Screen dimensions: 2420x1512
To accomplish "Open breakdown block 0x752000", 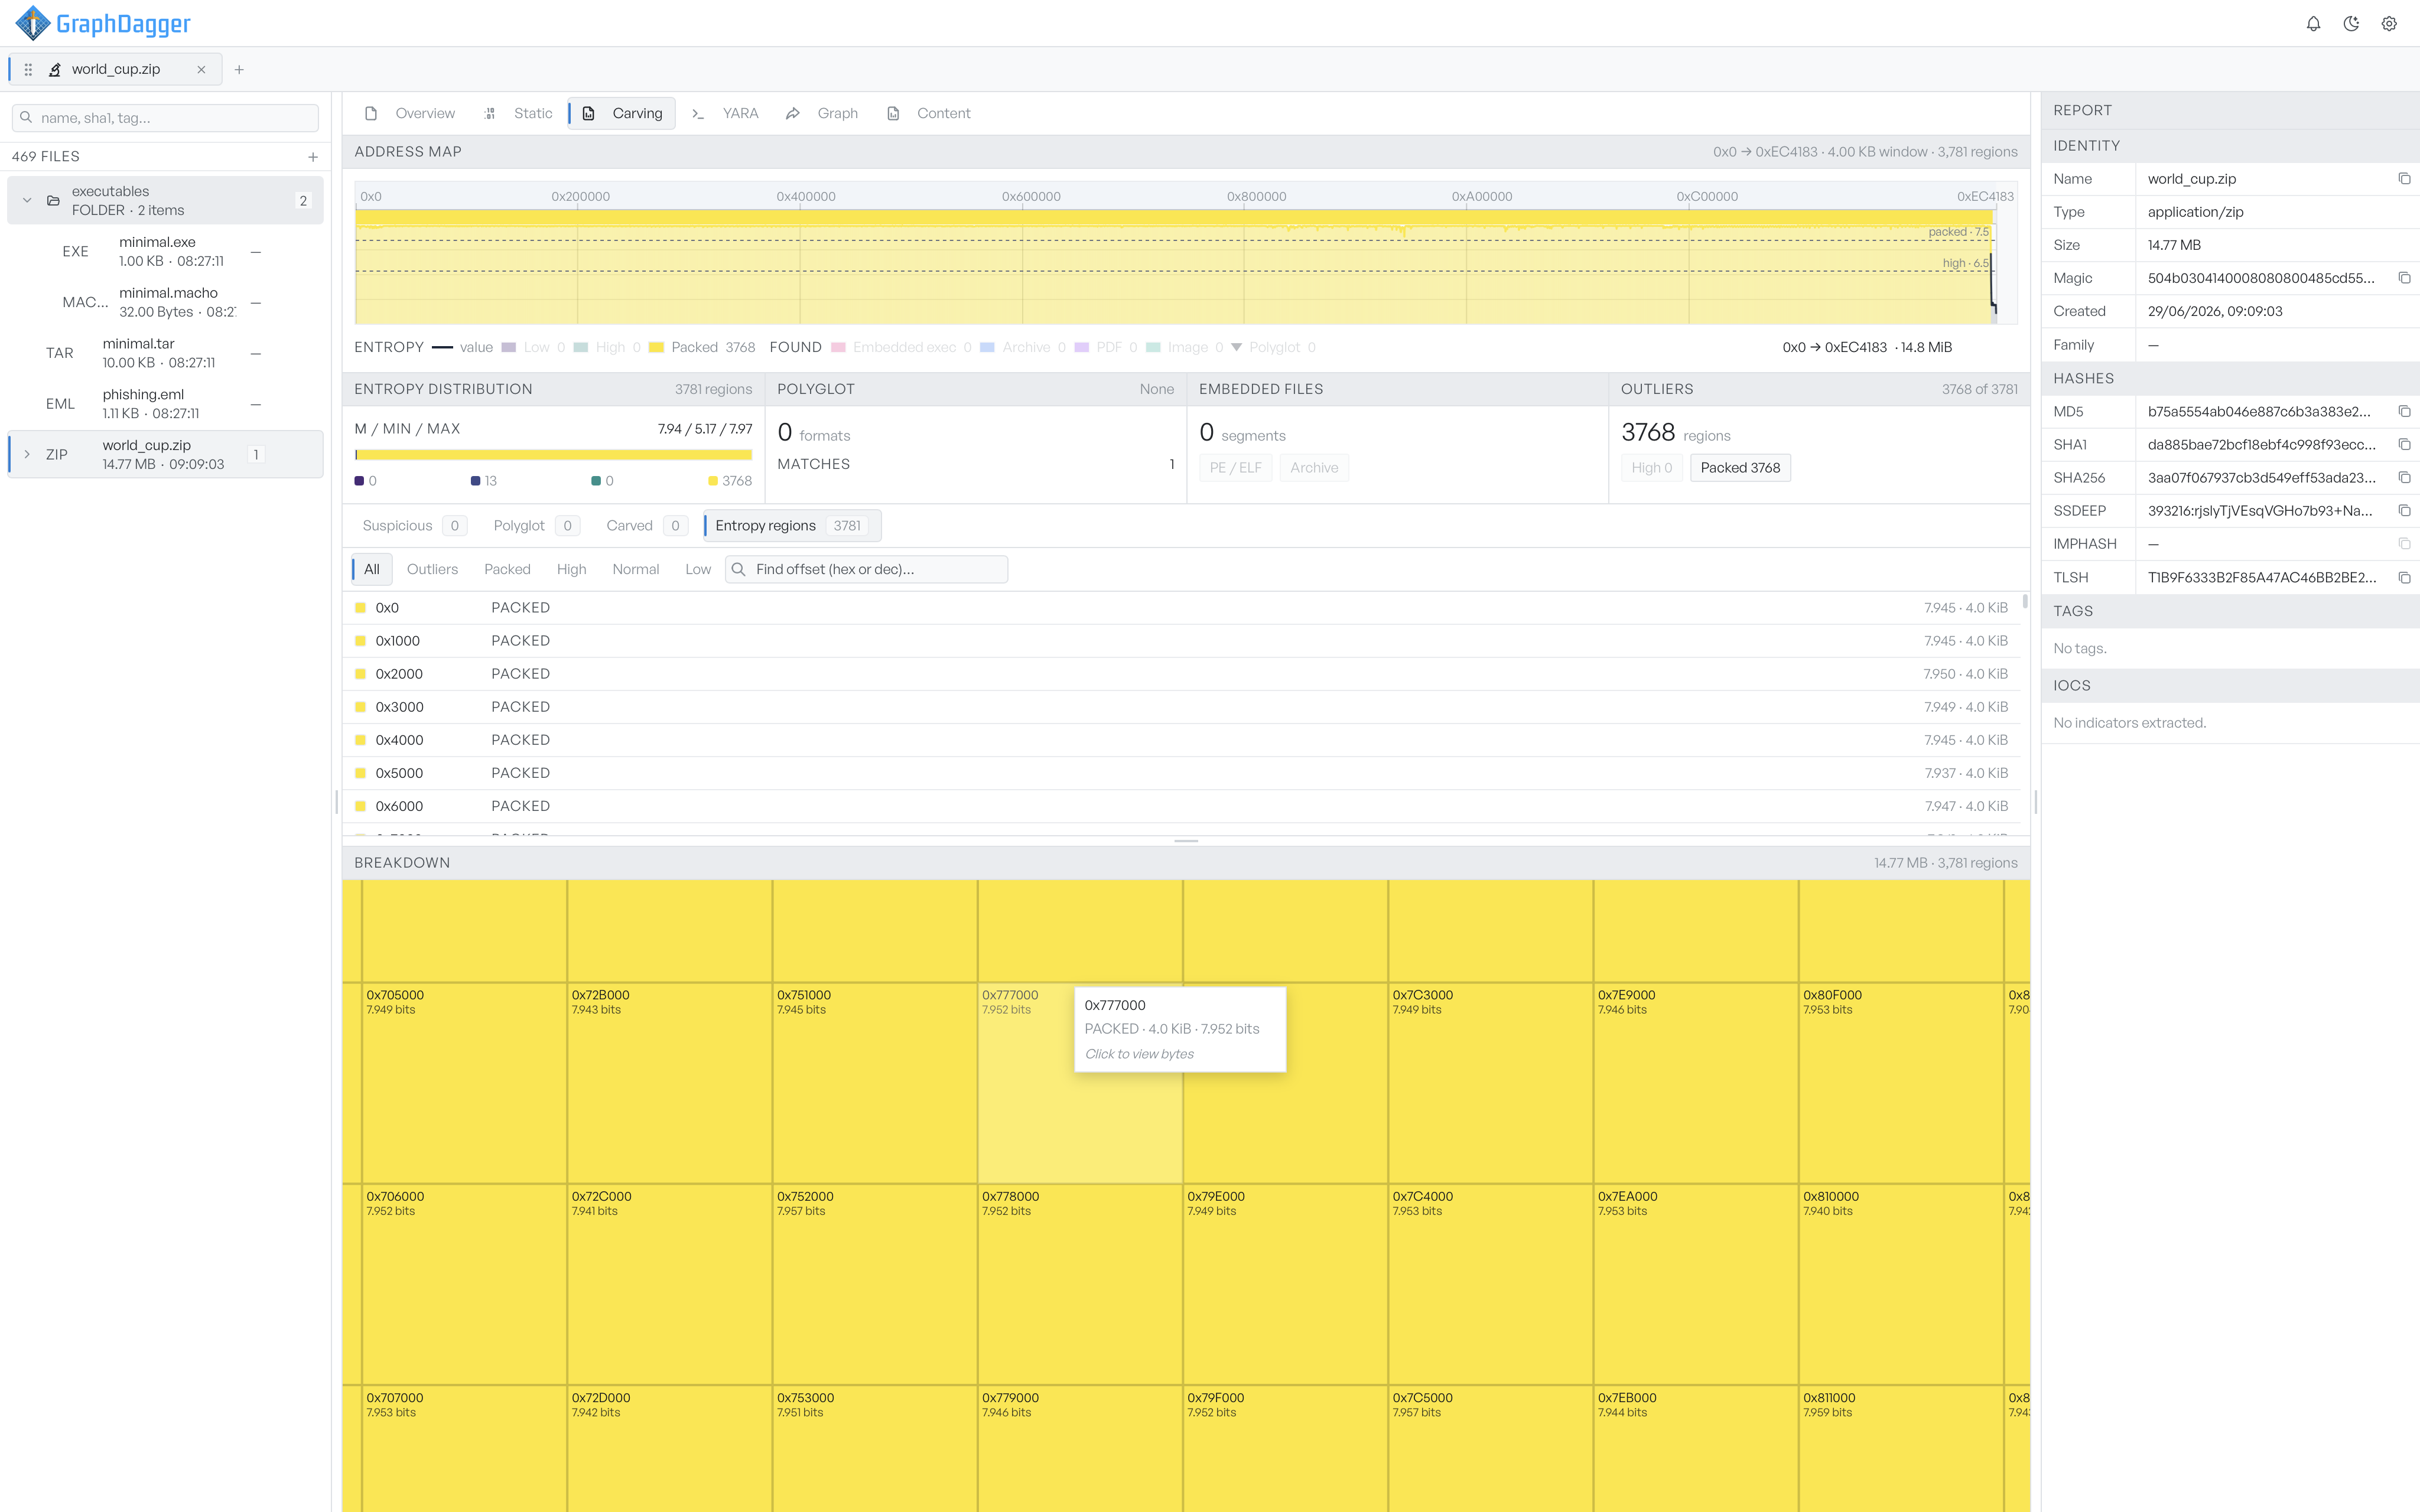I will coord(875,1285).
